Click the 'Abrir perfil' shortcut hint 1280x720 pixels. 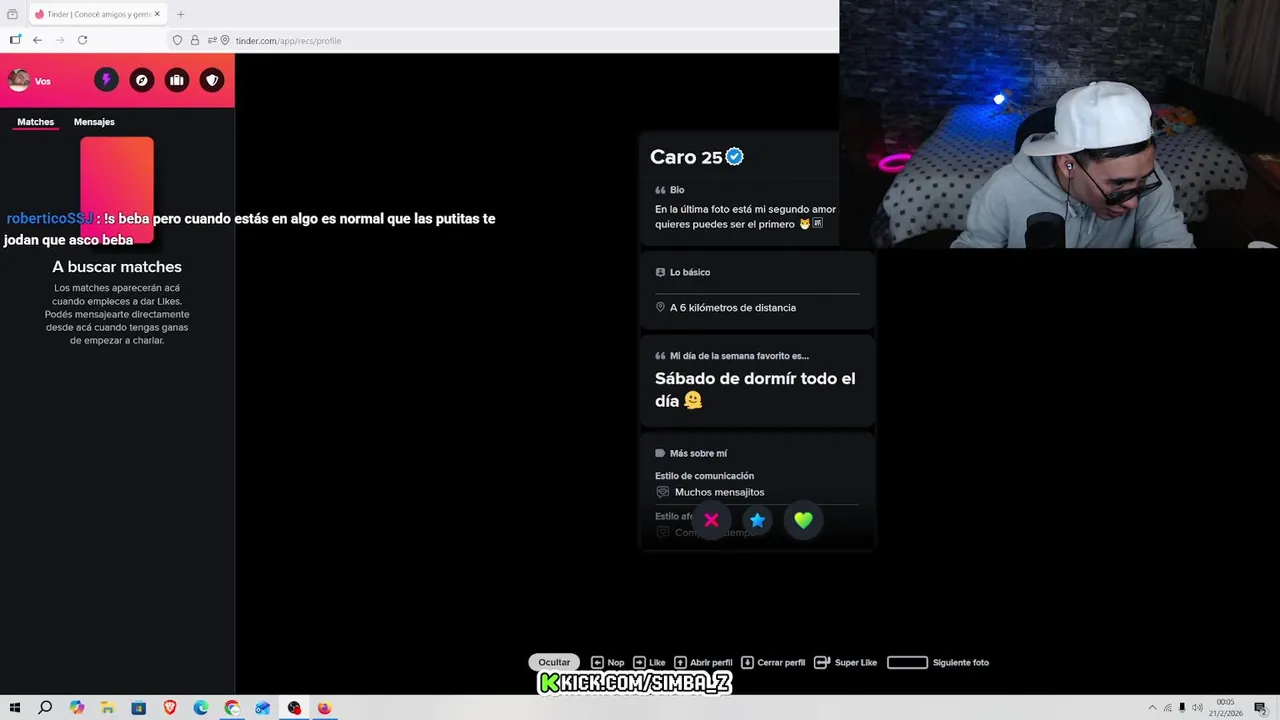pos(703,662)
